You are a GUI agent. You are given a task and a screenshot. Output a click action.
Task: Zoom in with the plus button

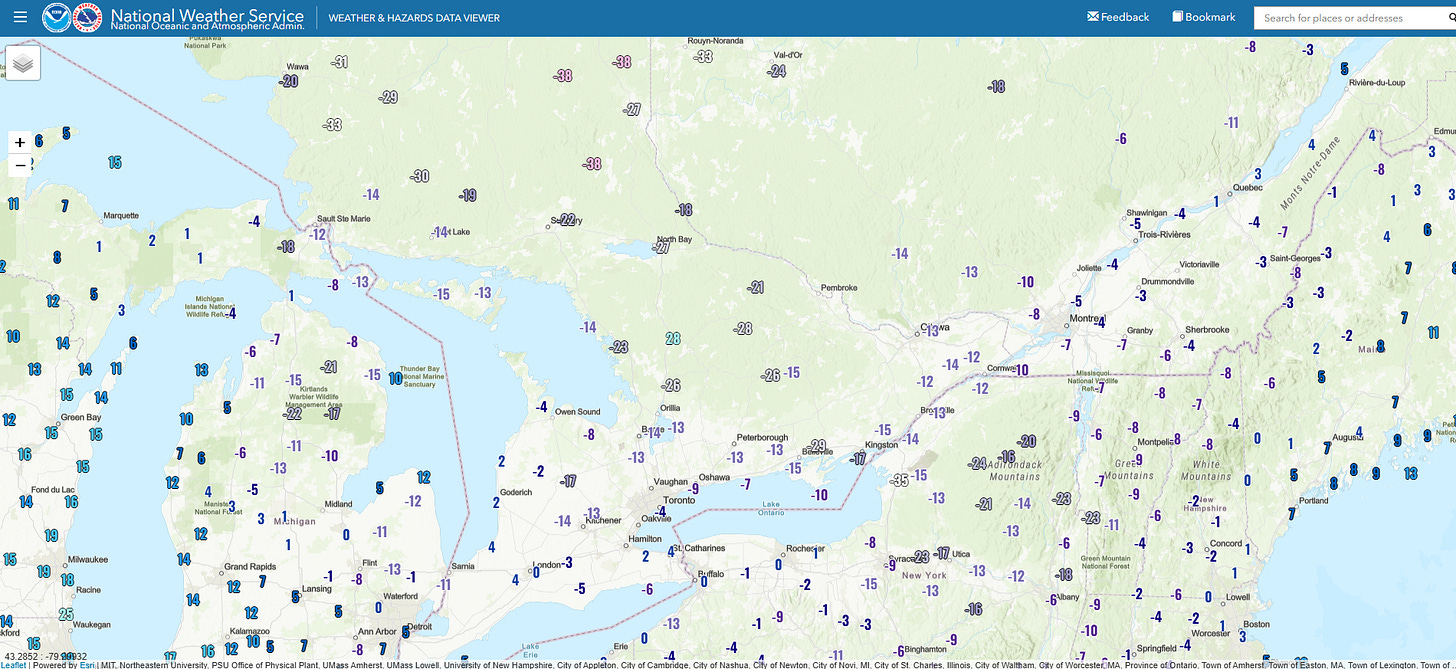point(20,142)
